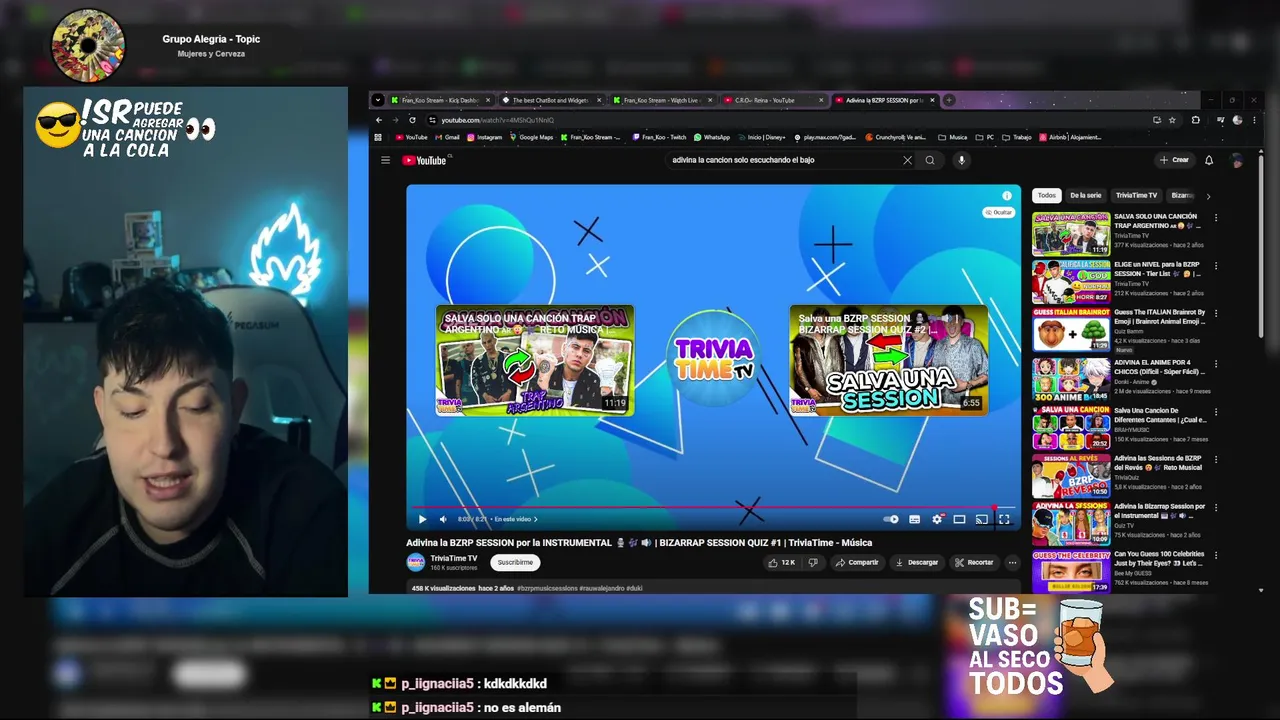Click the Compartir share button
The height and width of the screenshot is (720, 1280).
tap(856, 562)
